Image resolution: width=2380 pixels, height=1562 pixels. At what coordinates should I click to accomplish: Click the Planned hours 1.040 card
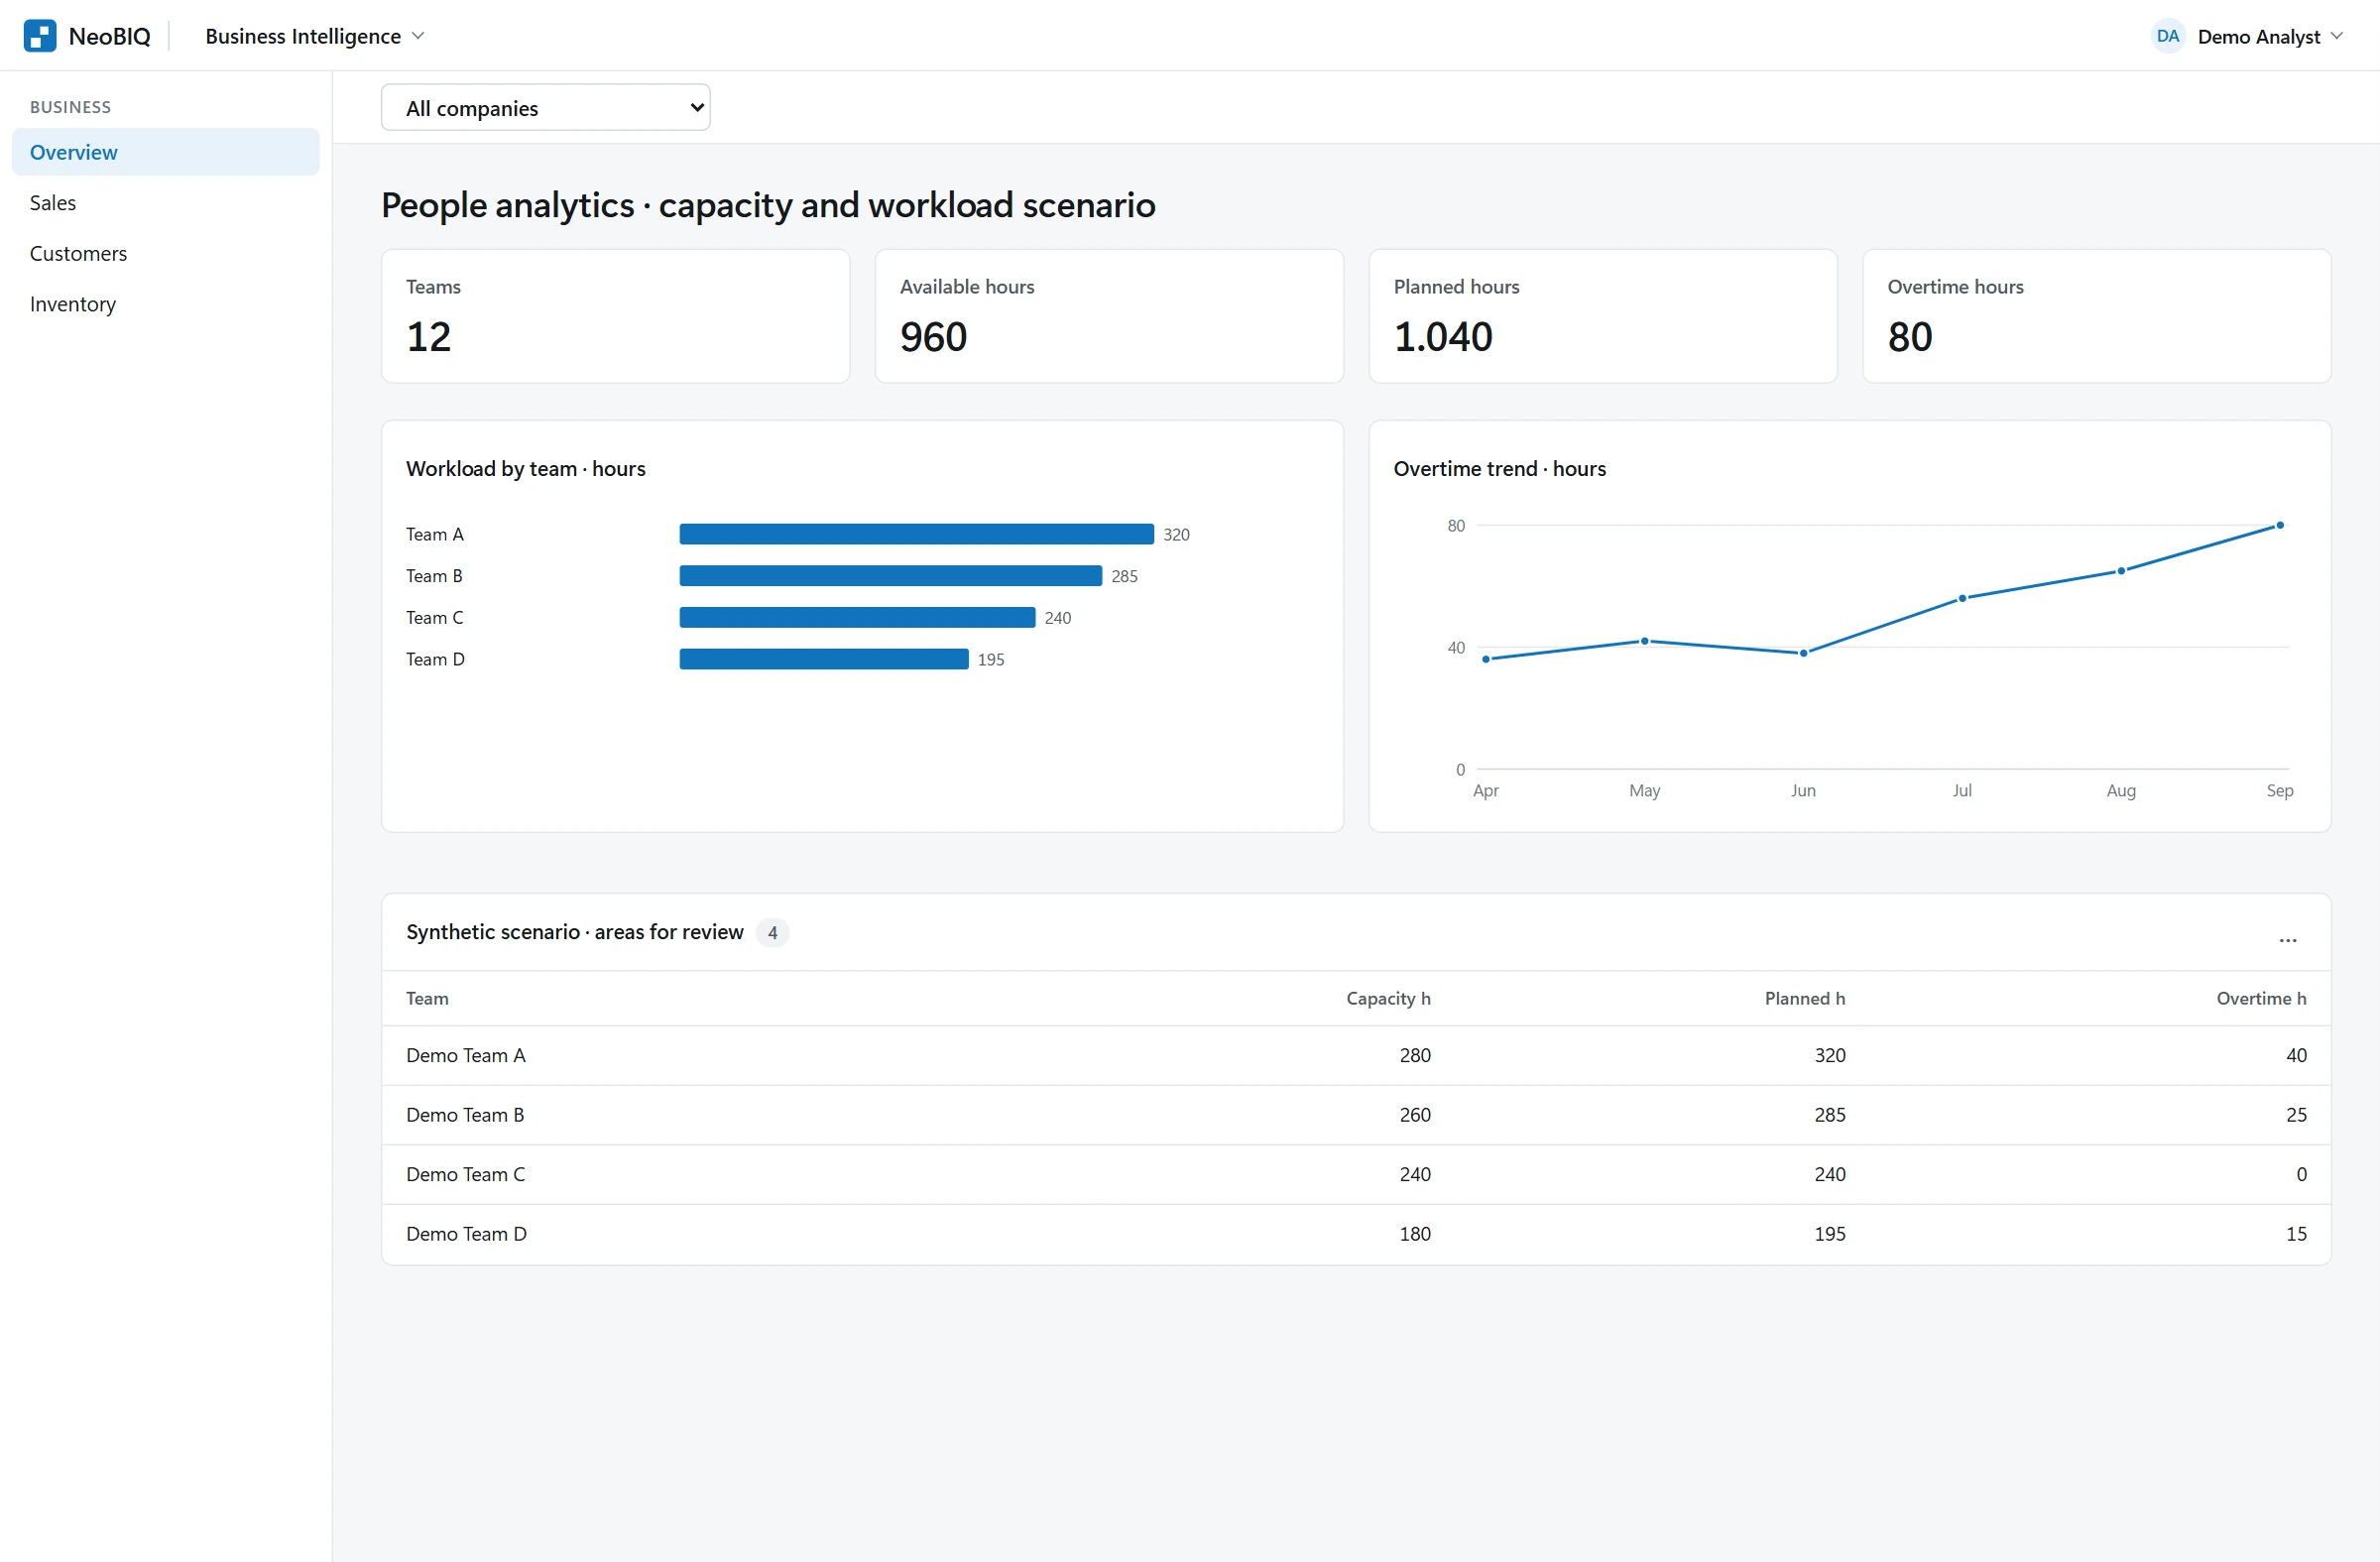[1603, 316]
